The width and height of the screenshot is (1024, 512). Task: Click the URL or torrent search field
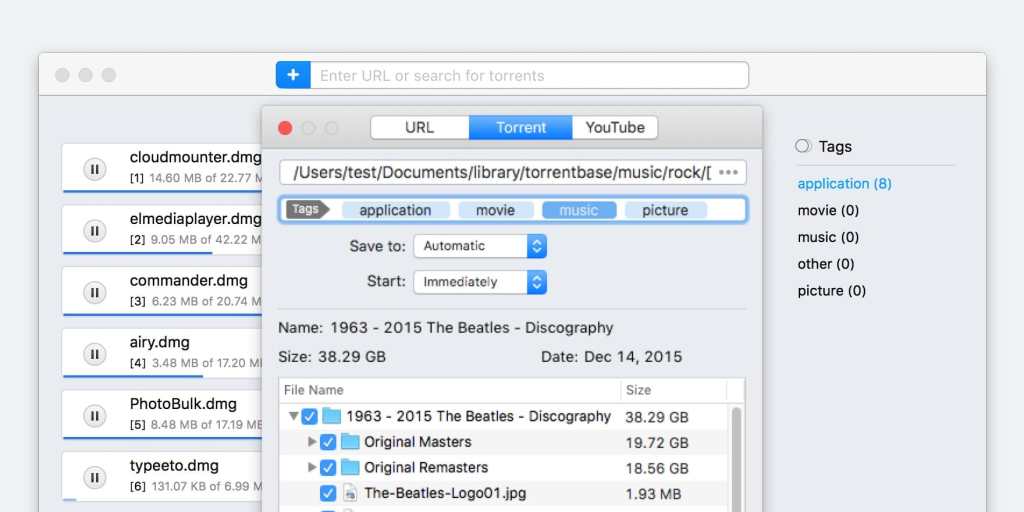[x=530, y=75]
